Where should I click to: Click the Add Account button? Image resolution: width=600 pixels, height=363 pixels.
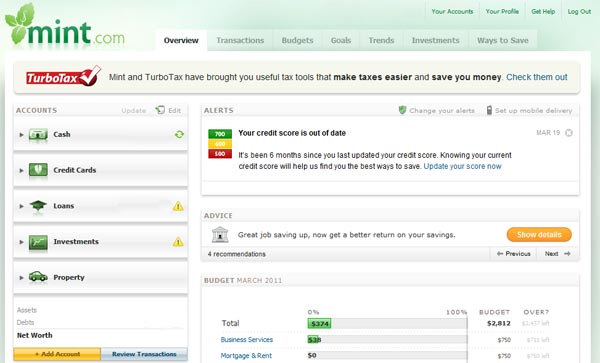(x=57, y=354)
